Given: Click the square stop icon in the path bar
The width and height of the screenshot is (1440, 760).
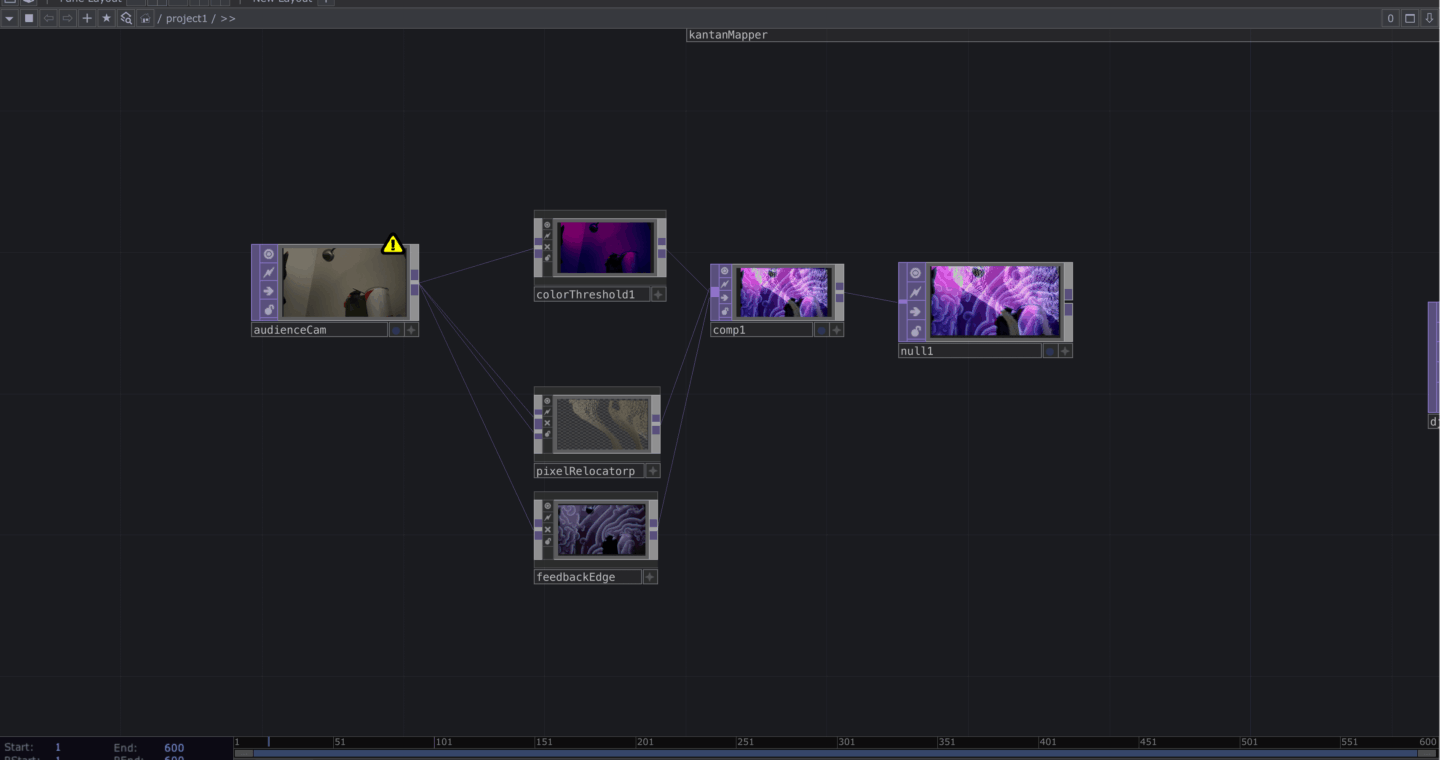Looking at the screenshot, I should [29, 18].
